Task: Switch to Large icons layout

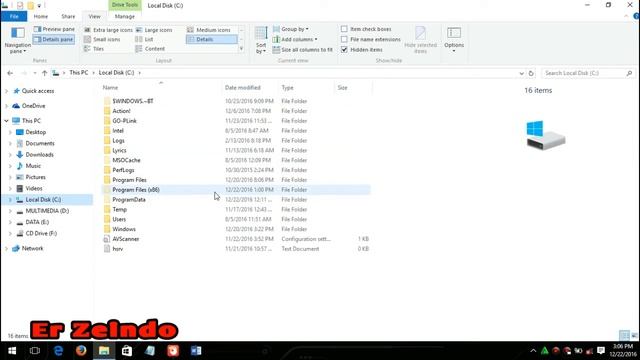Action: [154, 30]
